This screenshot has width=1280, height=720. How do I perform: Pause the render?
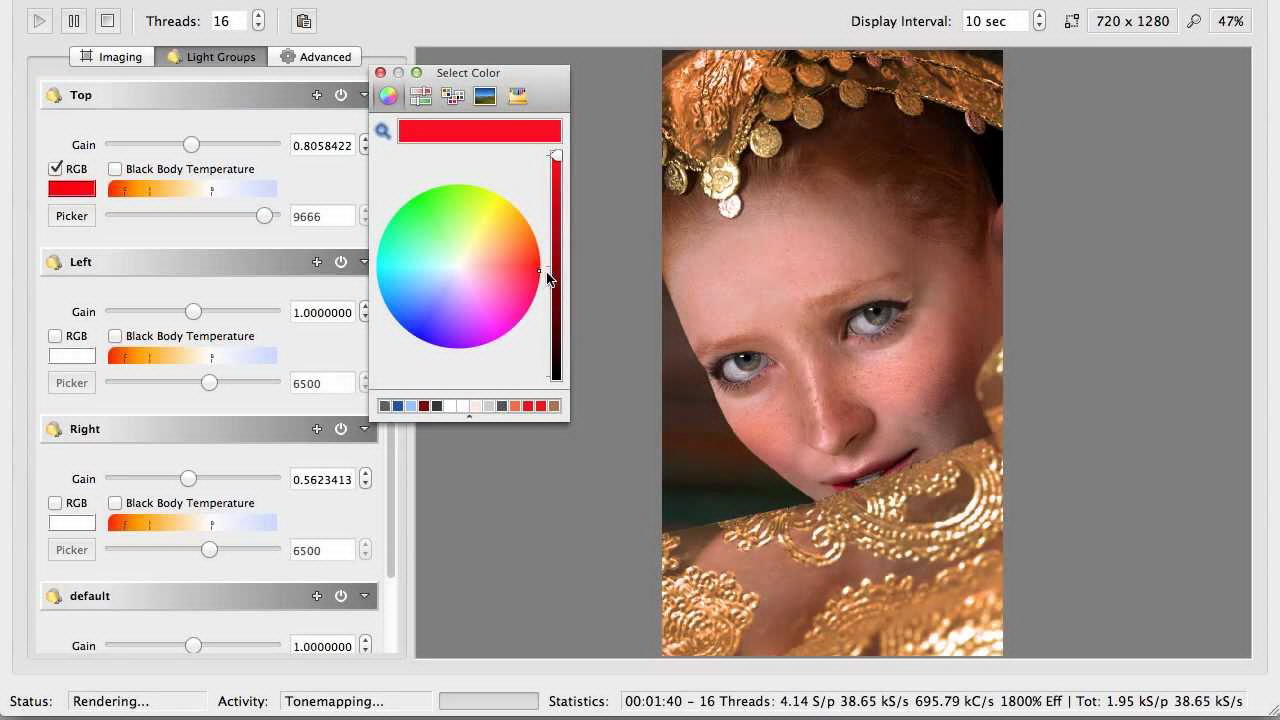click(73, 21)
